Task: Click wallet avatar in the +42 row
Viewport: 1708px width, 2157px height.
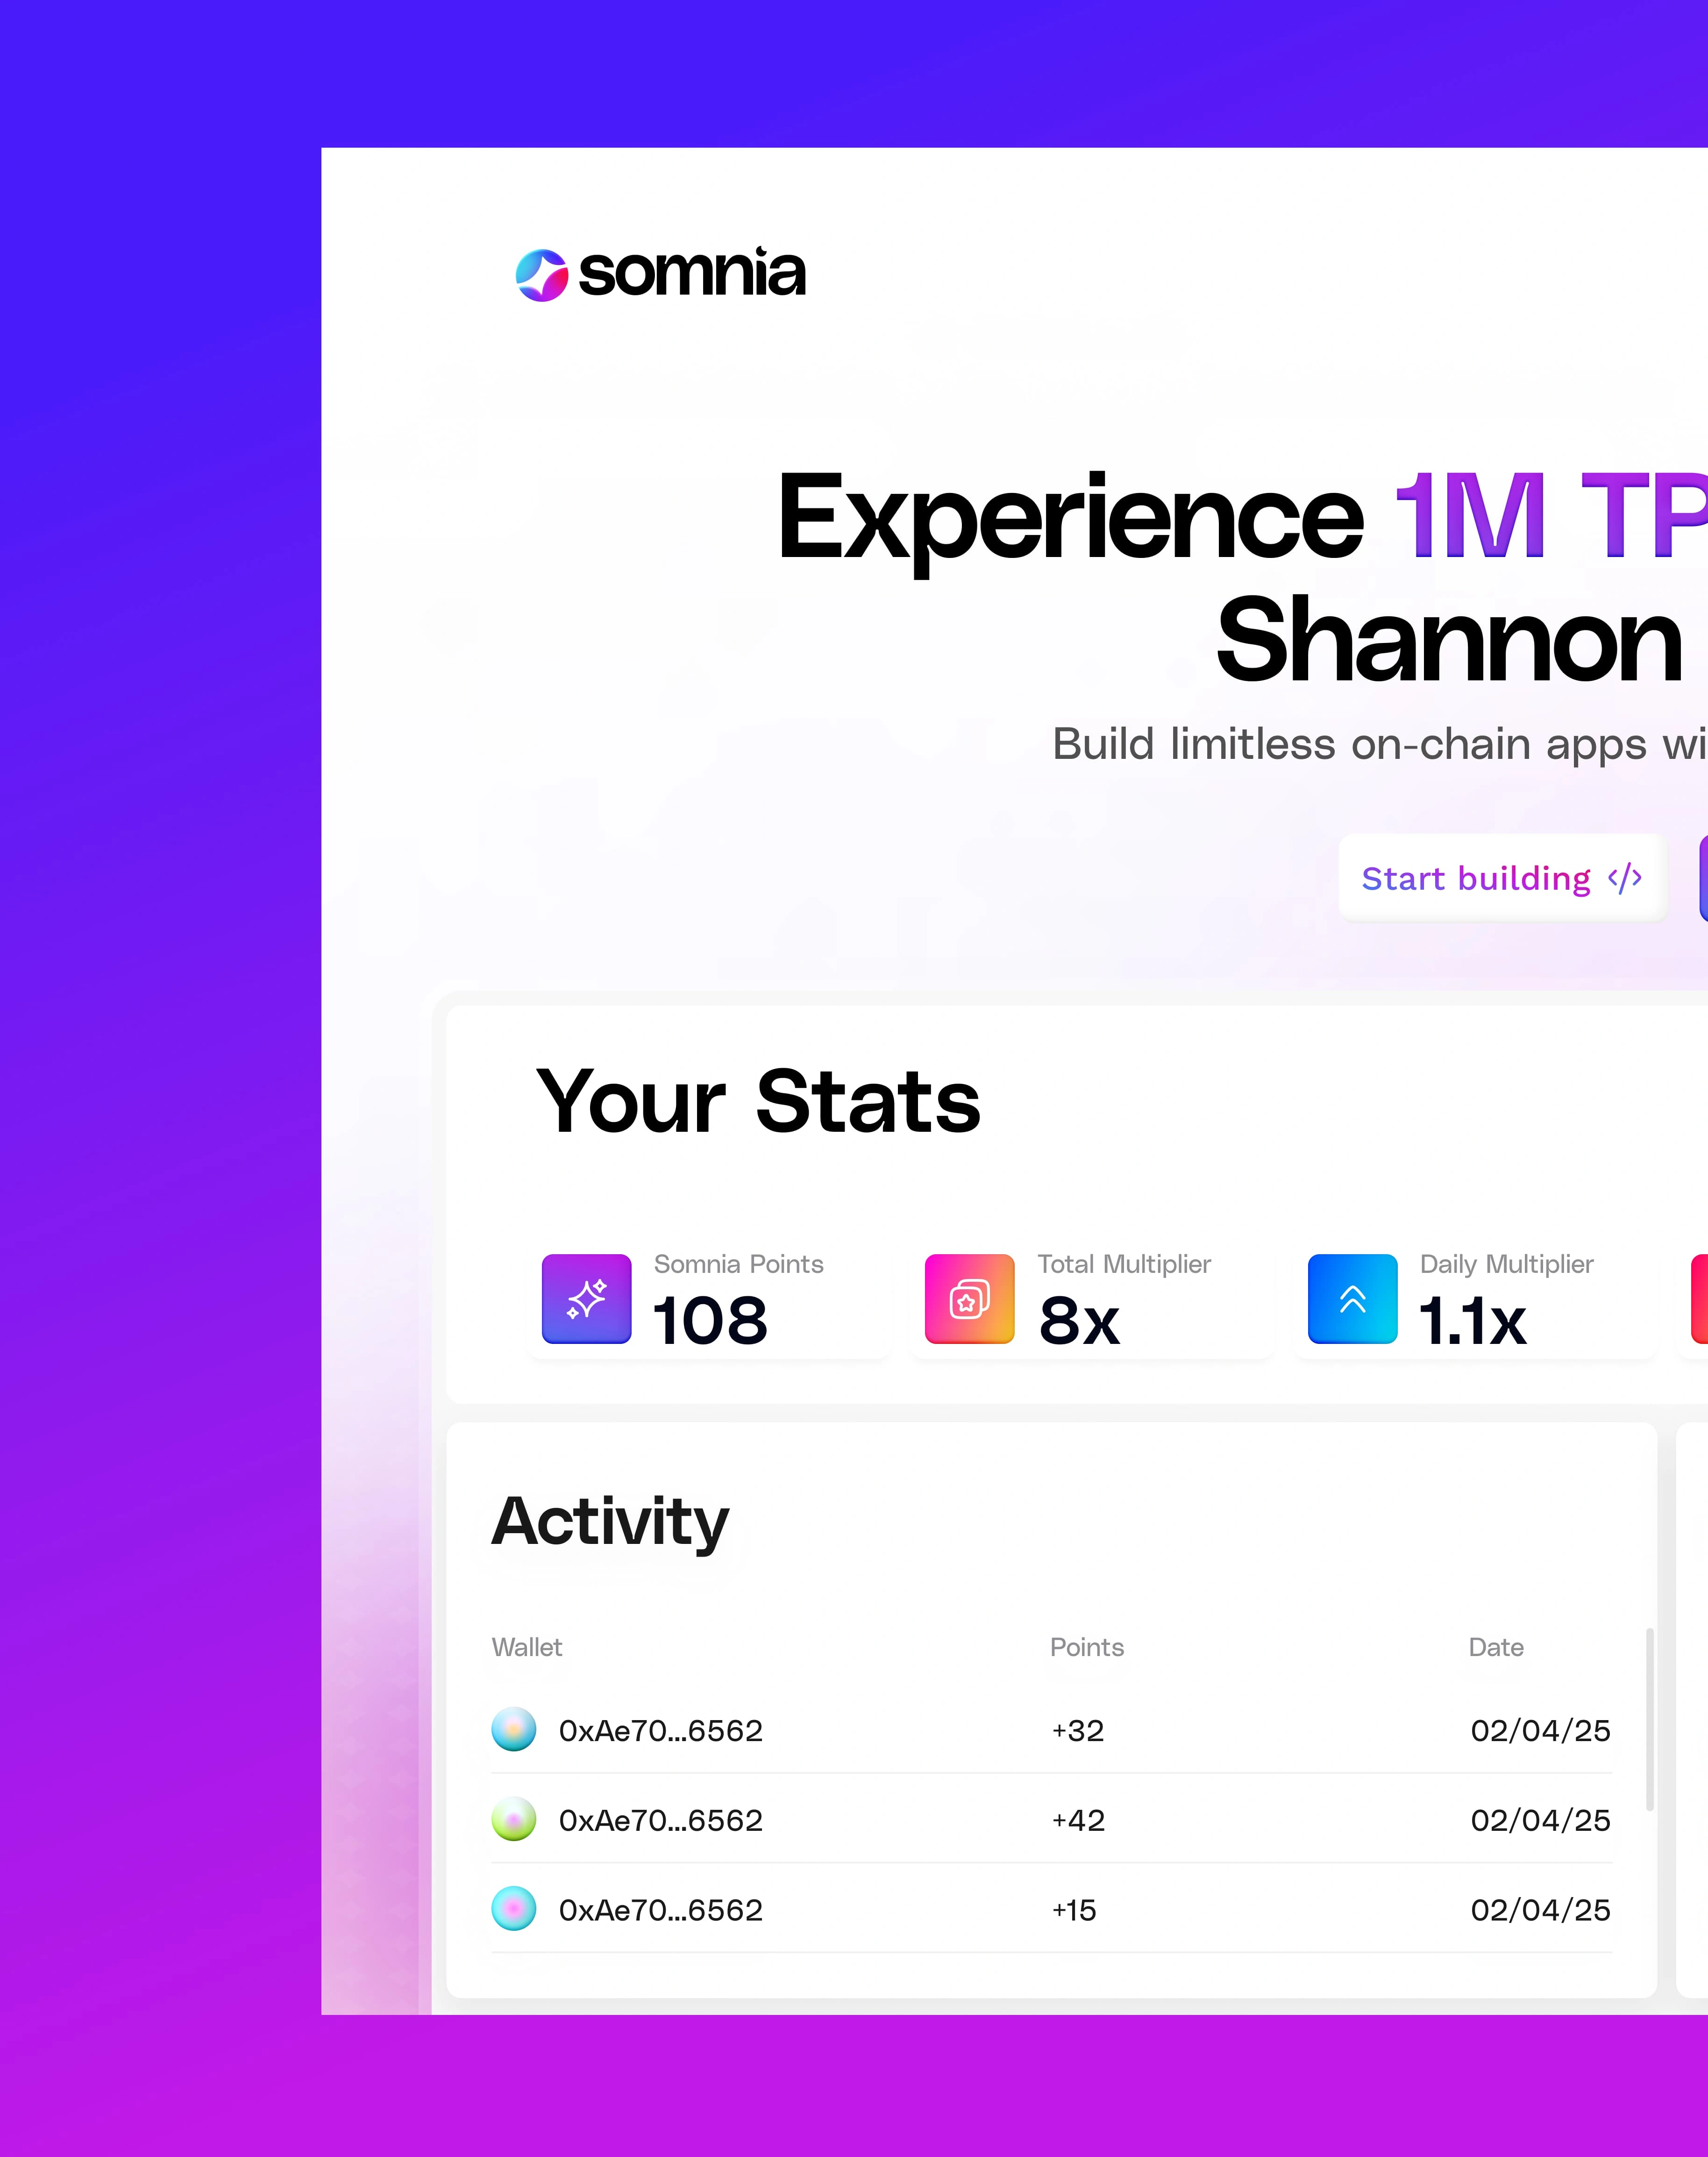Action: coord(514,1819)
